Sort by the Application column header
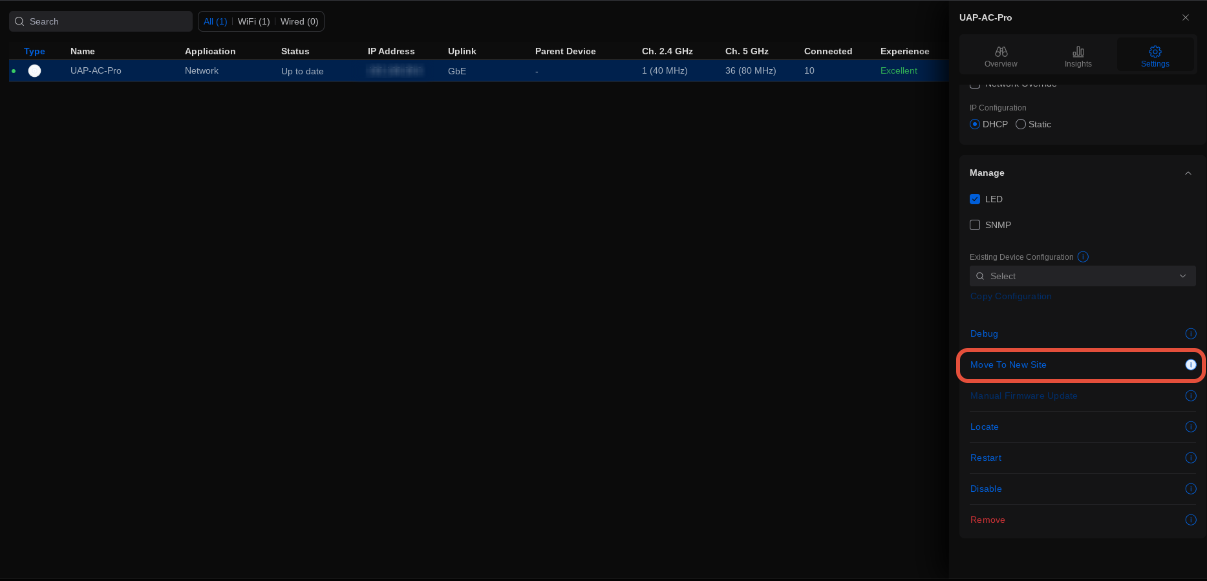Viewport: 1207px width, 581px height. [210, 51]
